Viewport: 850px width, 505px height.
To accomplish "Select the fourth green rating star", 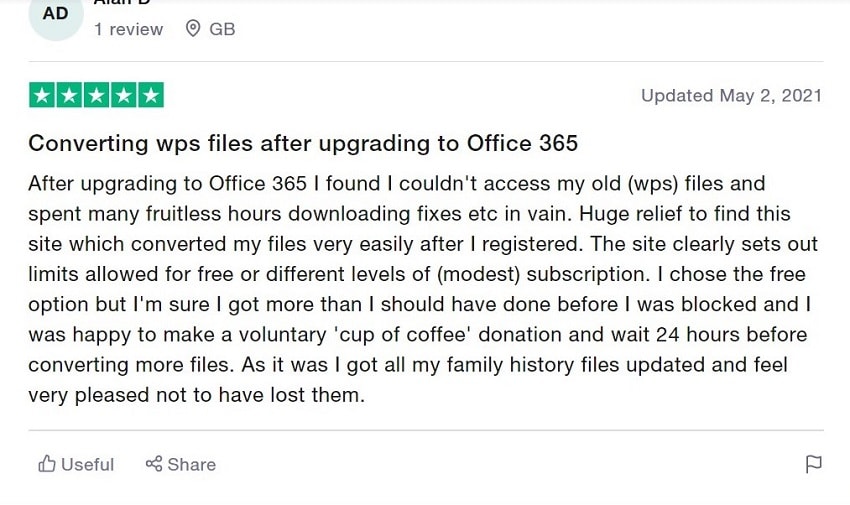I will click(x=123, y=96).
